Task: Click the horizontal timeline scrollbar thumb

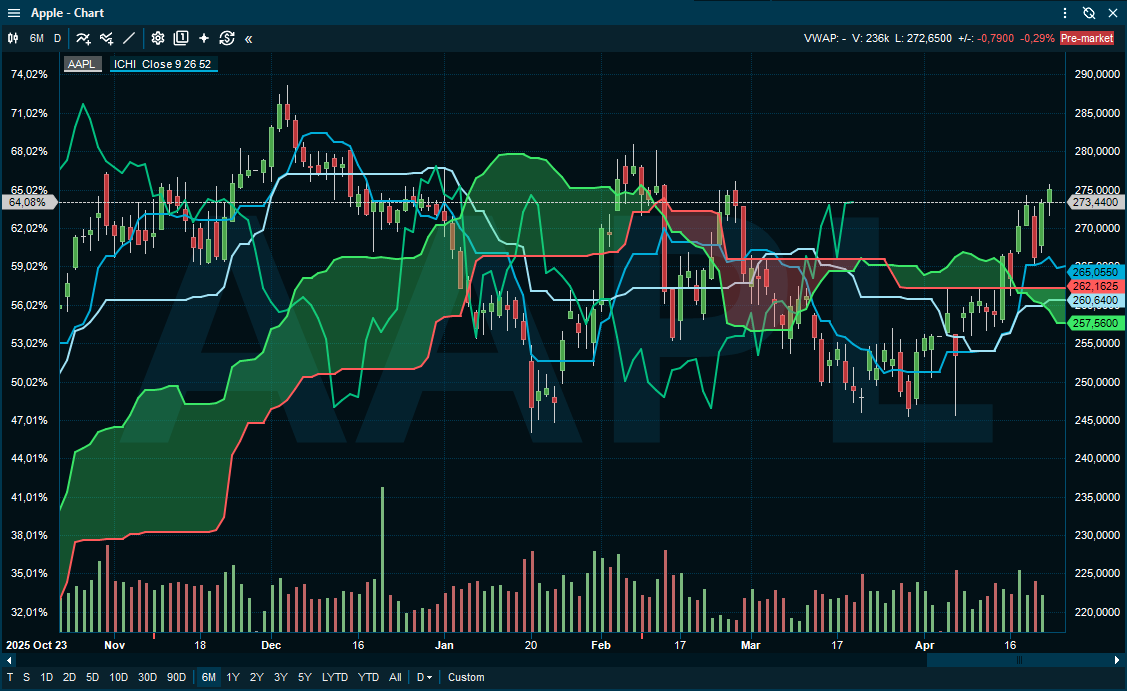Action: (x=1018, y=660)
